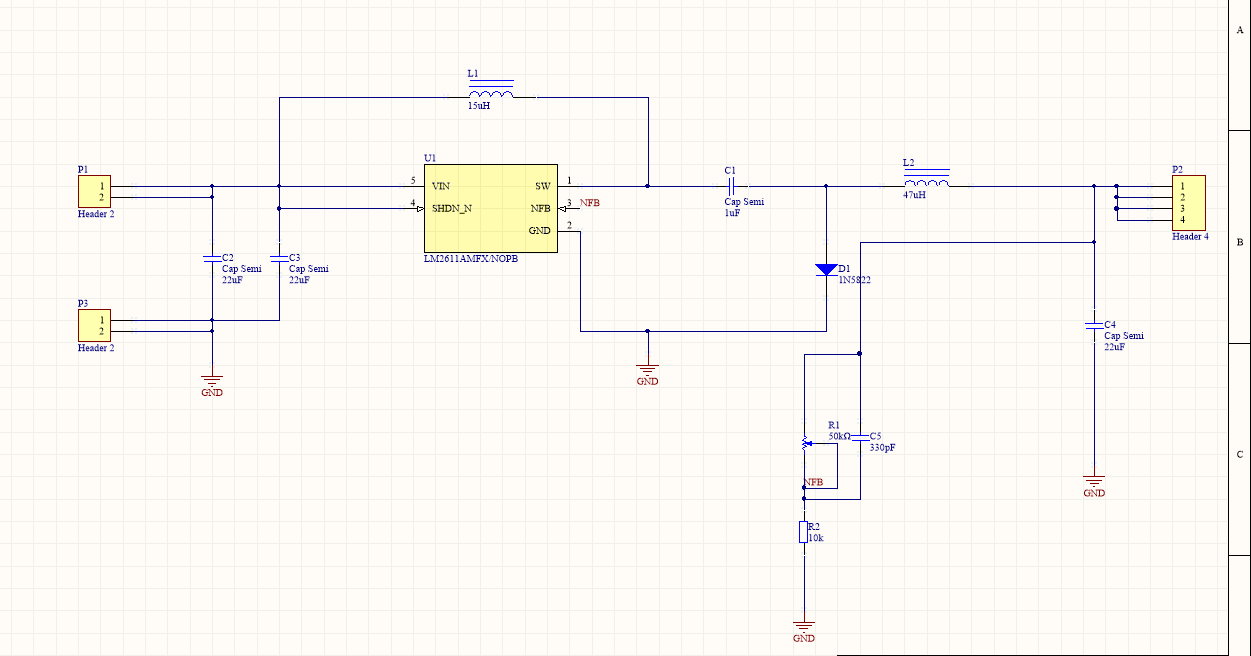Click the Header 2 text under P1
This screenshot has height=656, width=1251.
(x=96, y=214)
